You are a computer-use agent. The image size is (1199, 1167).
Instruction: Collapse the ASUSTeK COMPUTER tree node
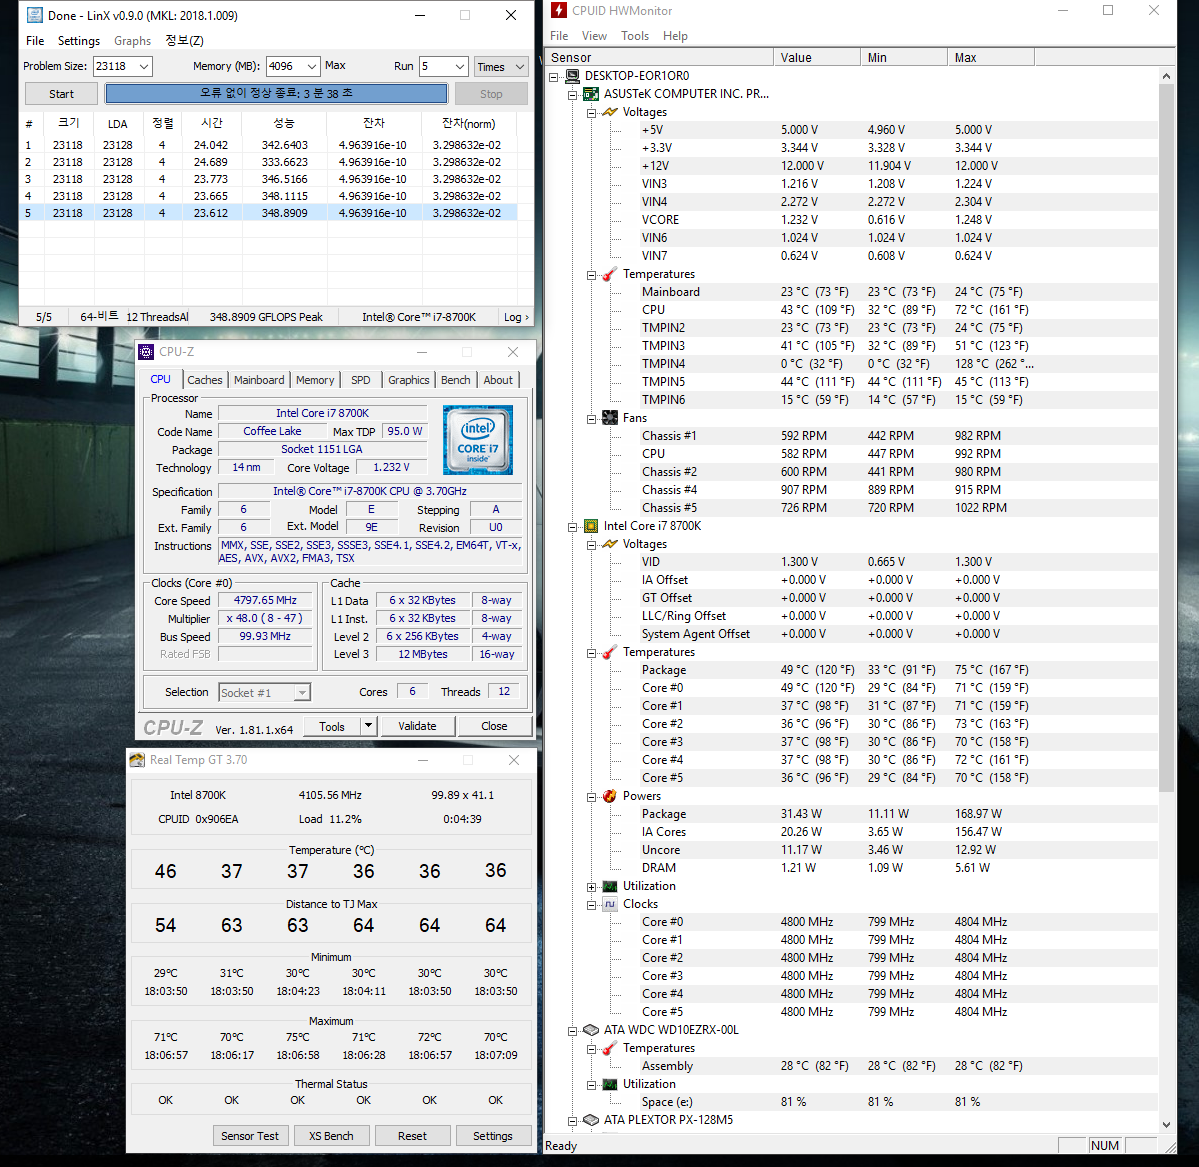pos(572,95)
